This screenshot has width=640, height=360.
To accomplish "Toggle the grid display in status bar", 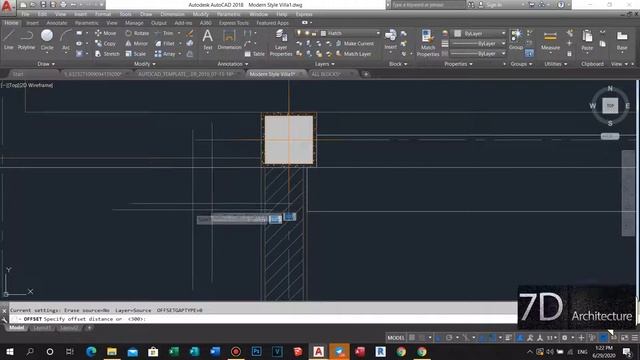I will click(412, 338).
